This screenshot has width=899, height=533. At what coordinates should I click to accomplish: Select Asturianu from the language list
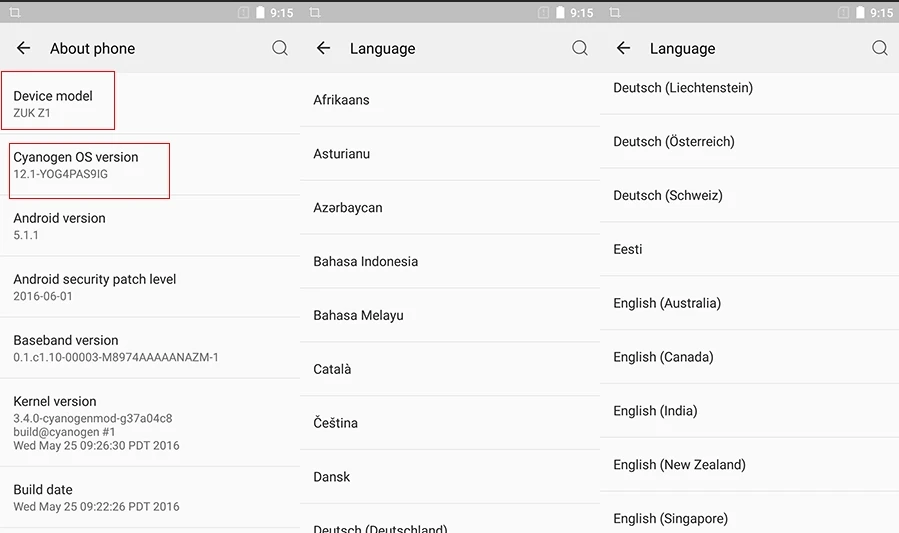[450, 154]
